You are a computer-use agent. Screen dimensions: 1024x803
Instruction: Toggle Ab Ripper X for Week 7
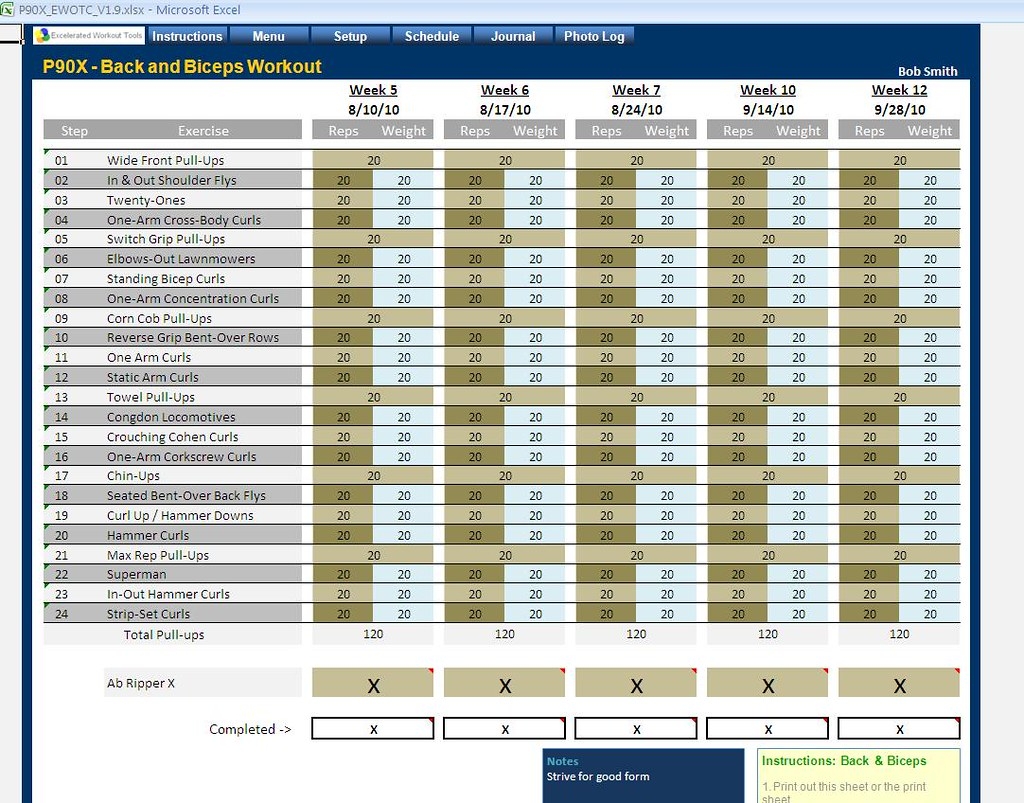click(x=636, y=684)
